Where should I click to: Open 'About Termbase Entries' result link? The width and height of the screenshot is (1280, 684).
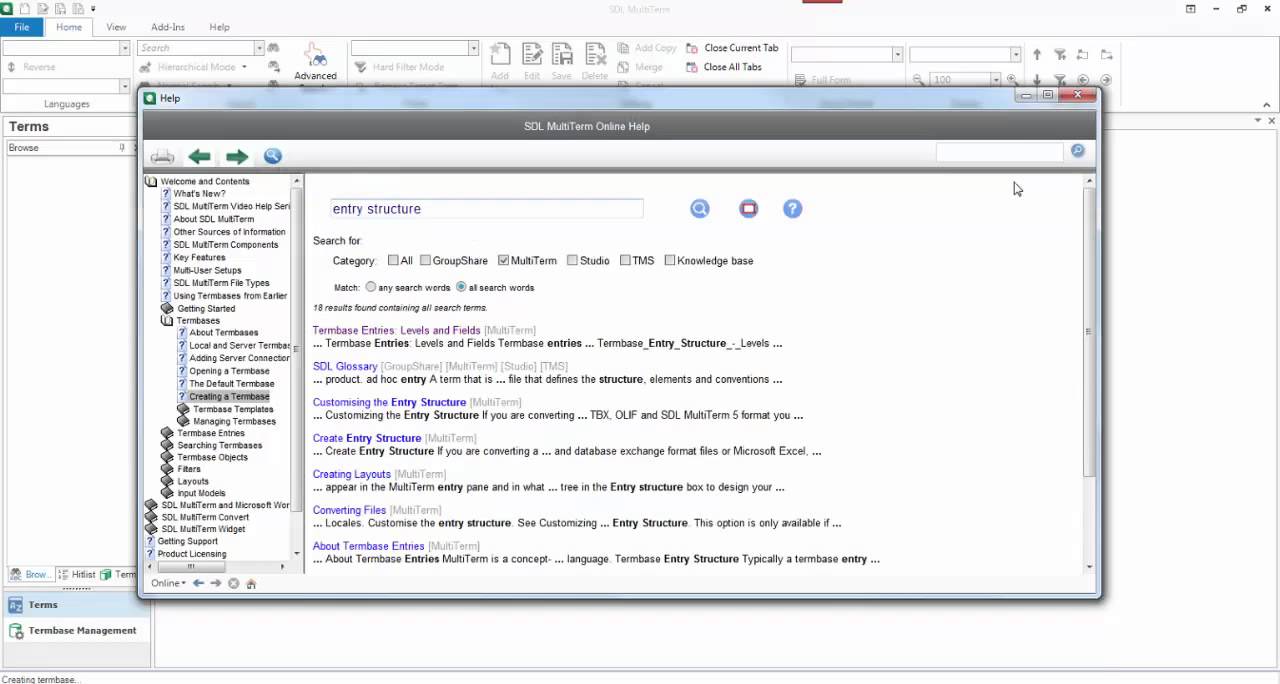368,546
